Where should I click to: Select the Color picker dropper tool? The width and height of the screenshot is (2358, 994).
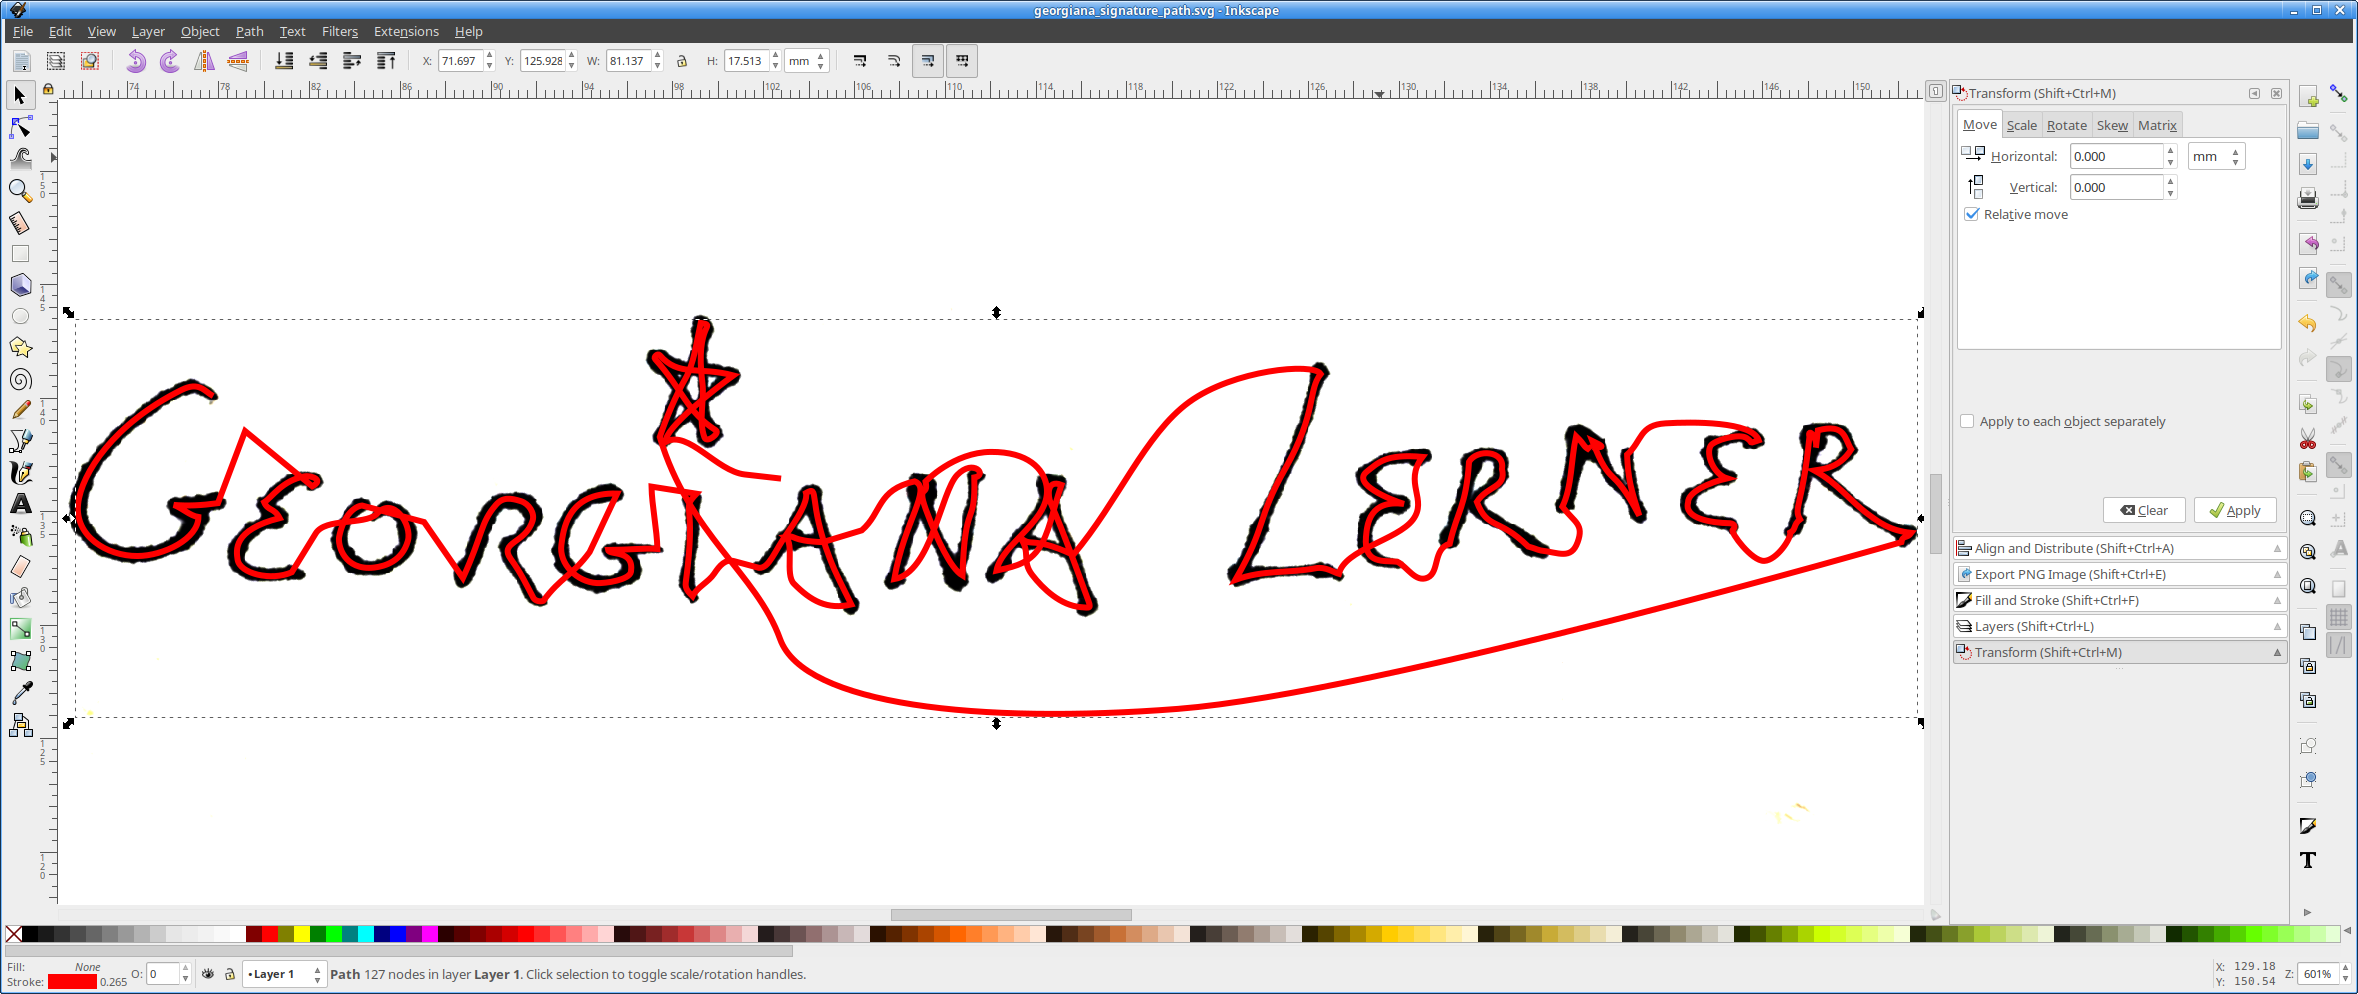tap(20, 692)
